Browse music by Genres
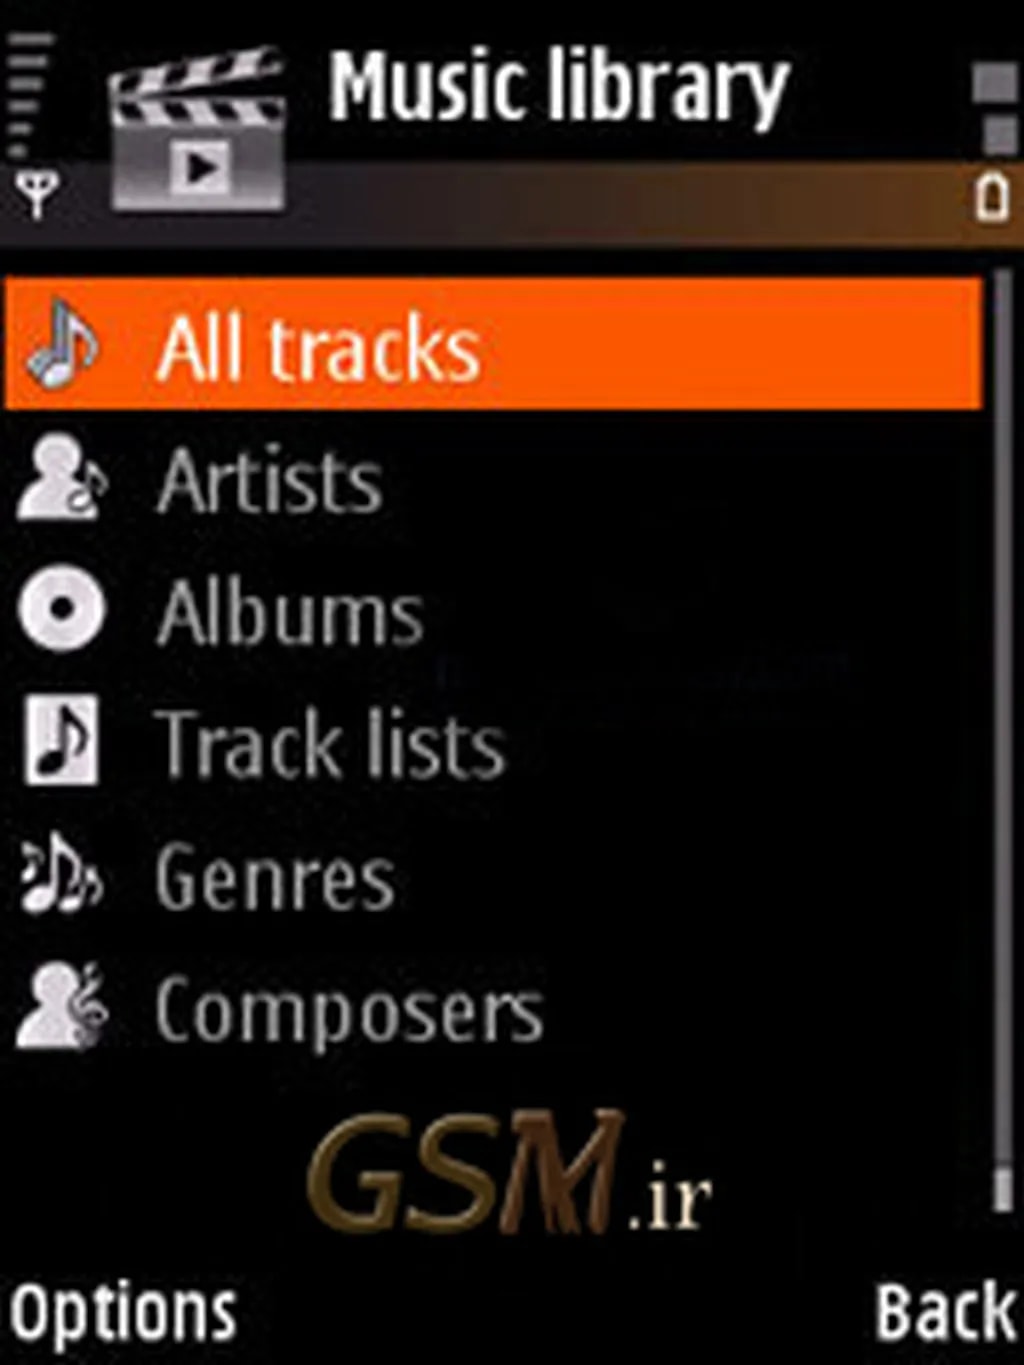The height and width of the screenshot is (1365, 1024). point(494,876)
